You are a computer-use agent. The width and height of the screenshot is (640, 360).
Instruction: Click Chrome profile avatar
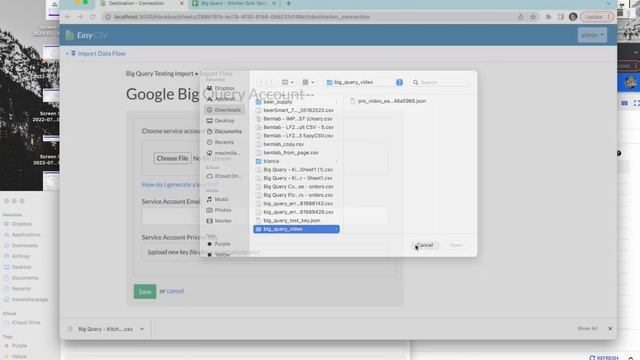click(573, 17)
